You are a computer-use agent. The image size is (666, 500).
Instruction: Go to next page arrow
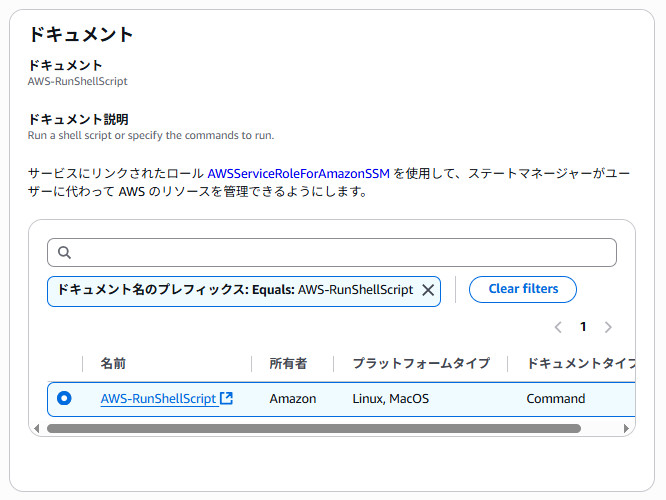click(608, 327)
